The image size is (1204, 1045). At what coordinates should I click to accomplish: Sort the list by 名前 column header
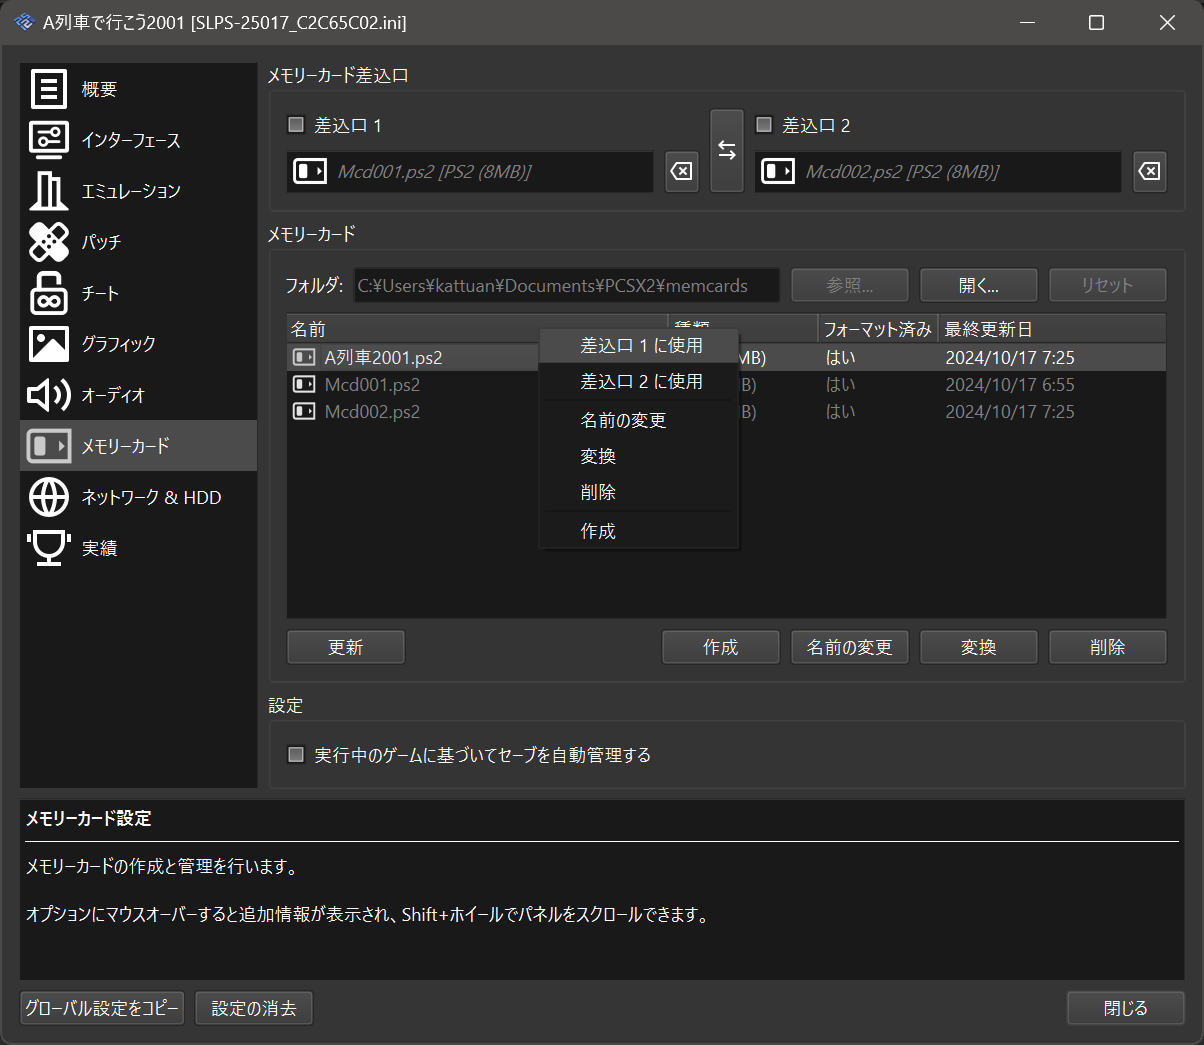[x=477, y=329]
